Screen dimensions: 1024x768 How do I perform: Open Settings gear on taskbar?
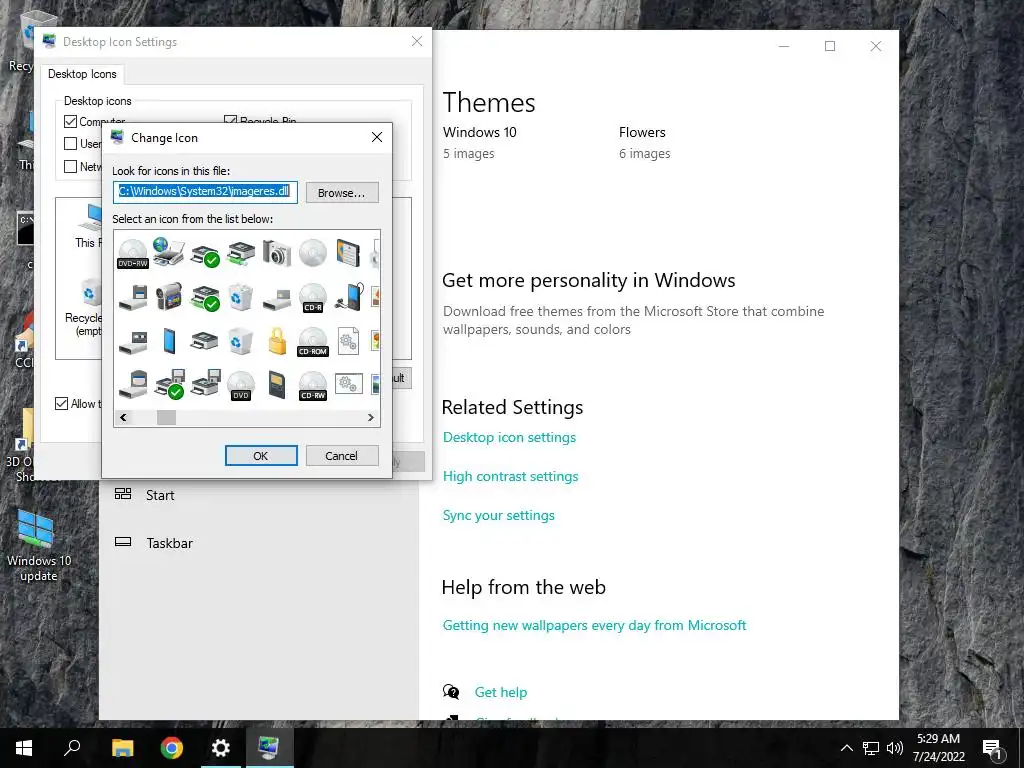tap(221, 748)
